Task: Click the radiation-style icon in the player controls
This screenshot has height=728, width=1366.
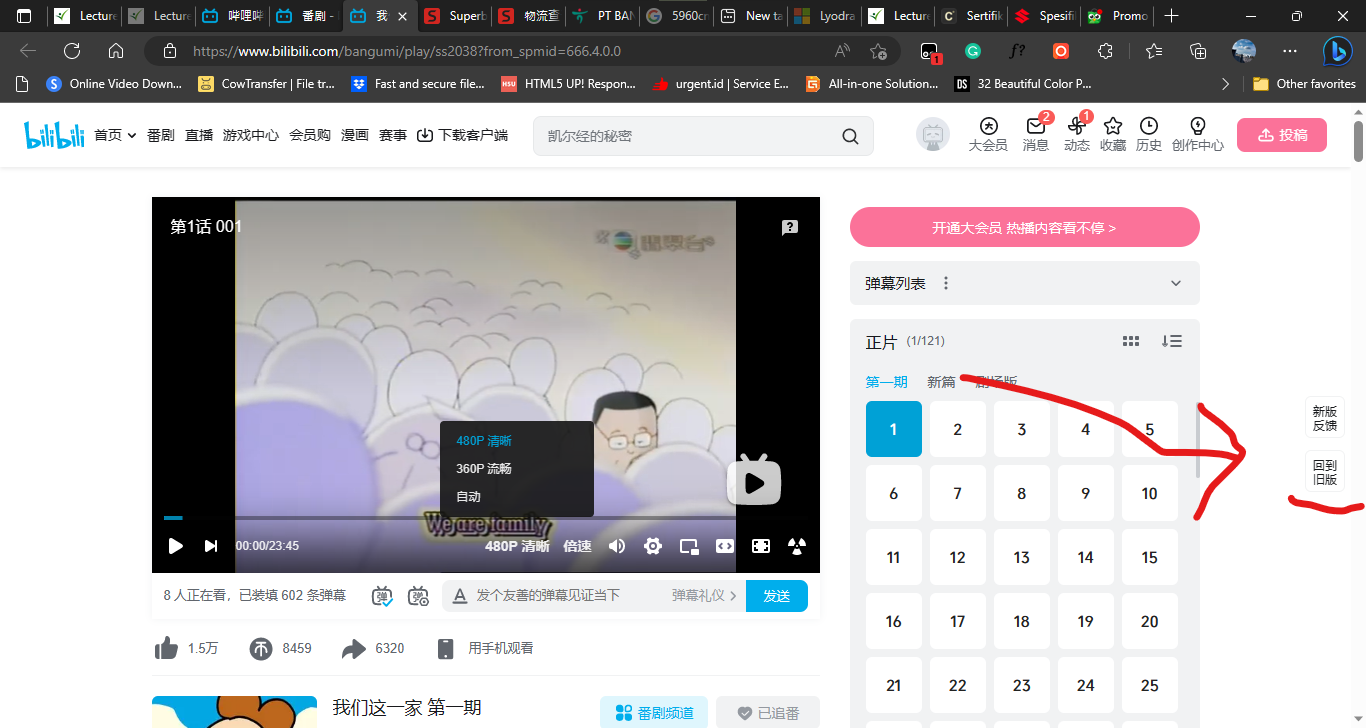Action: (797, 546)
